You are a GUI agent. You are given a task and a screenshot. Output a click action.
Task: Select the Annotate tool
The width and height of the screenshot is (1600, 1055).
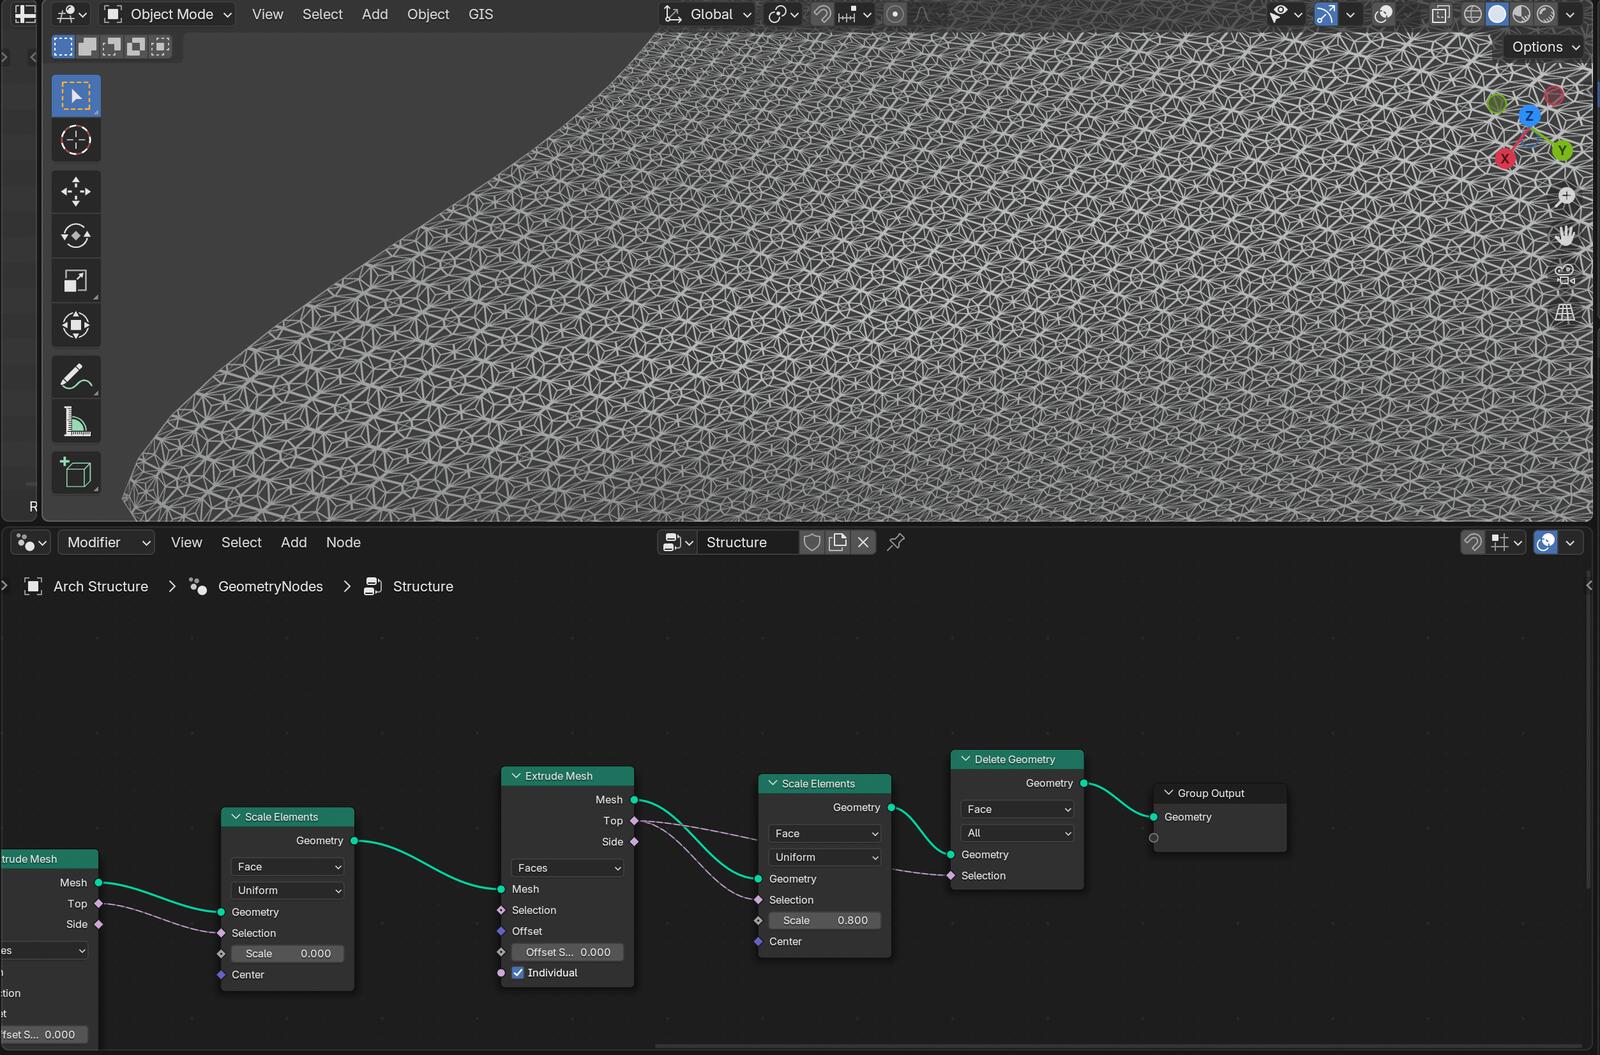click(x=76, y=377)
